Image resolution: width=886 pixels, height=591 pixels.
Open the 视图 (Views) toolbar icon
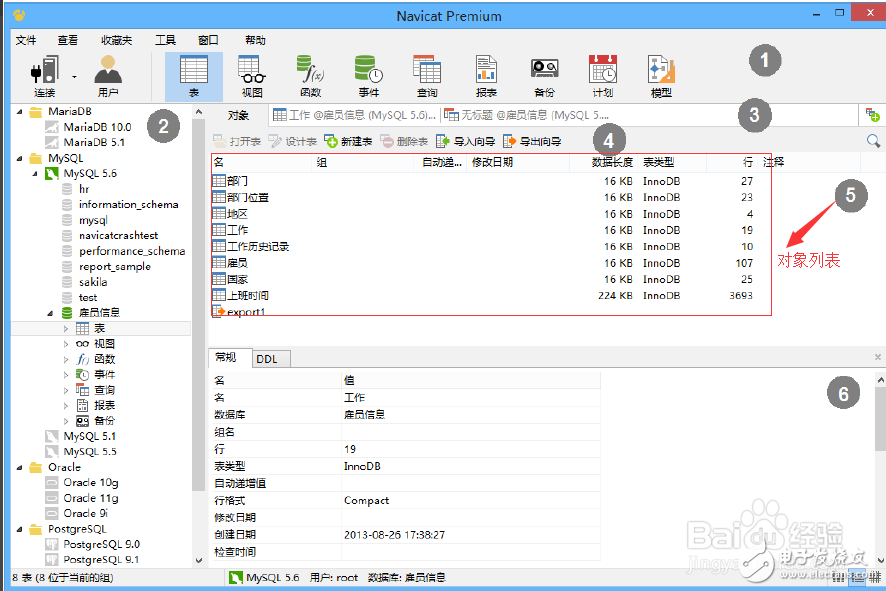click(x=251, y=70)
